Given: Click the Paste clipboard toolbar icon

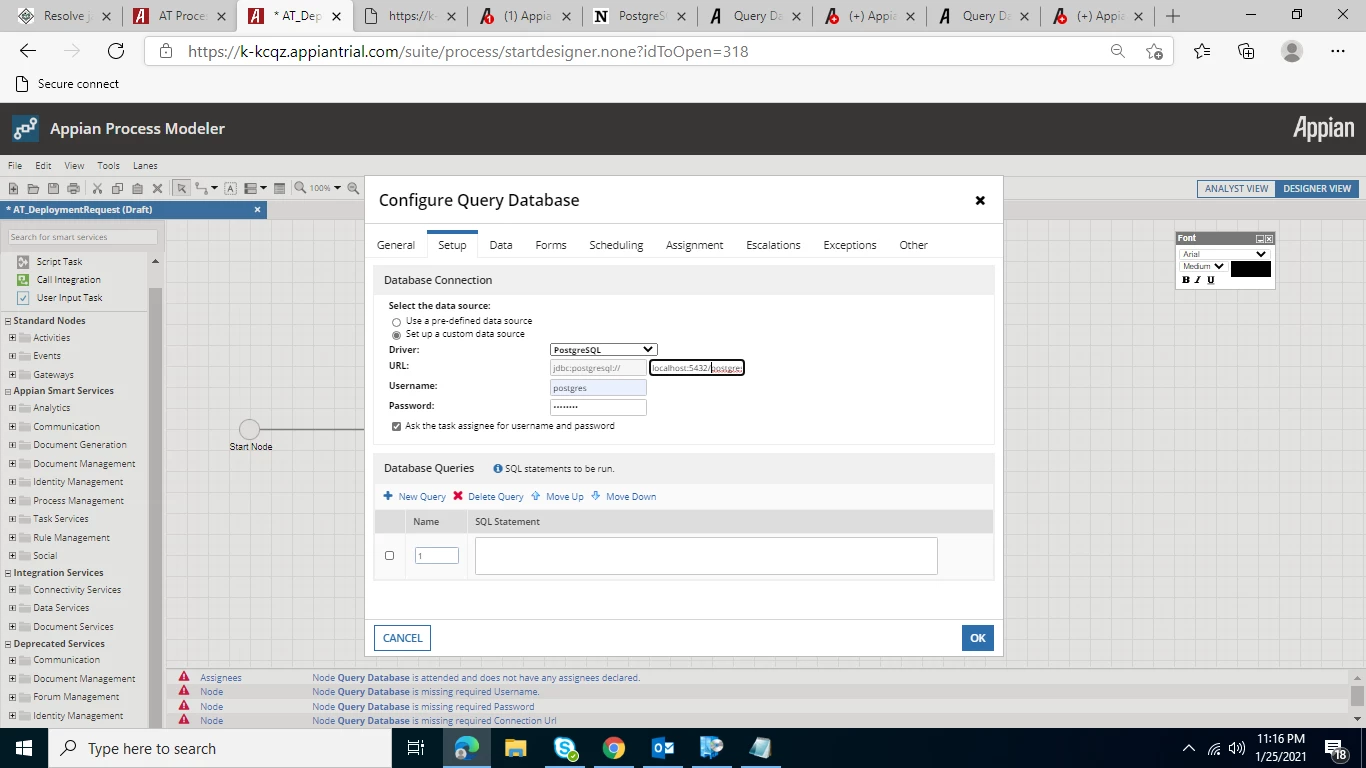Looking at the screenshot, I should tap(137, 188).
